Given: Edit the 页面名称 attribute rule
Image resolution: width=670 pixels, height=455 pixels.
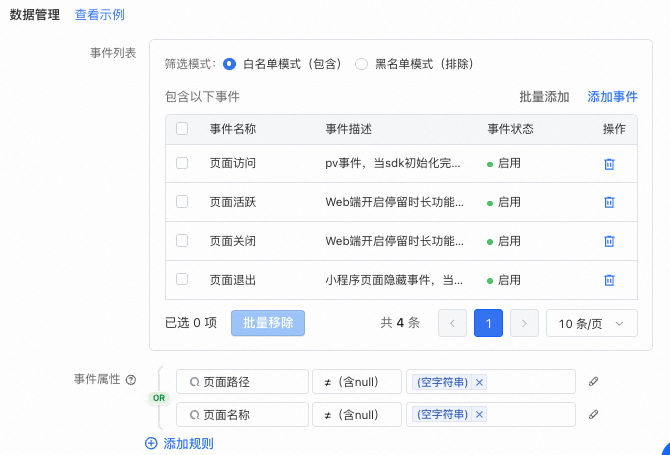Looking at the screenshot, I should (x=593, y=414).
